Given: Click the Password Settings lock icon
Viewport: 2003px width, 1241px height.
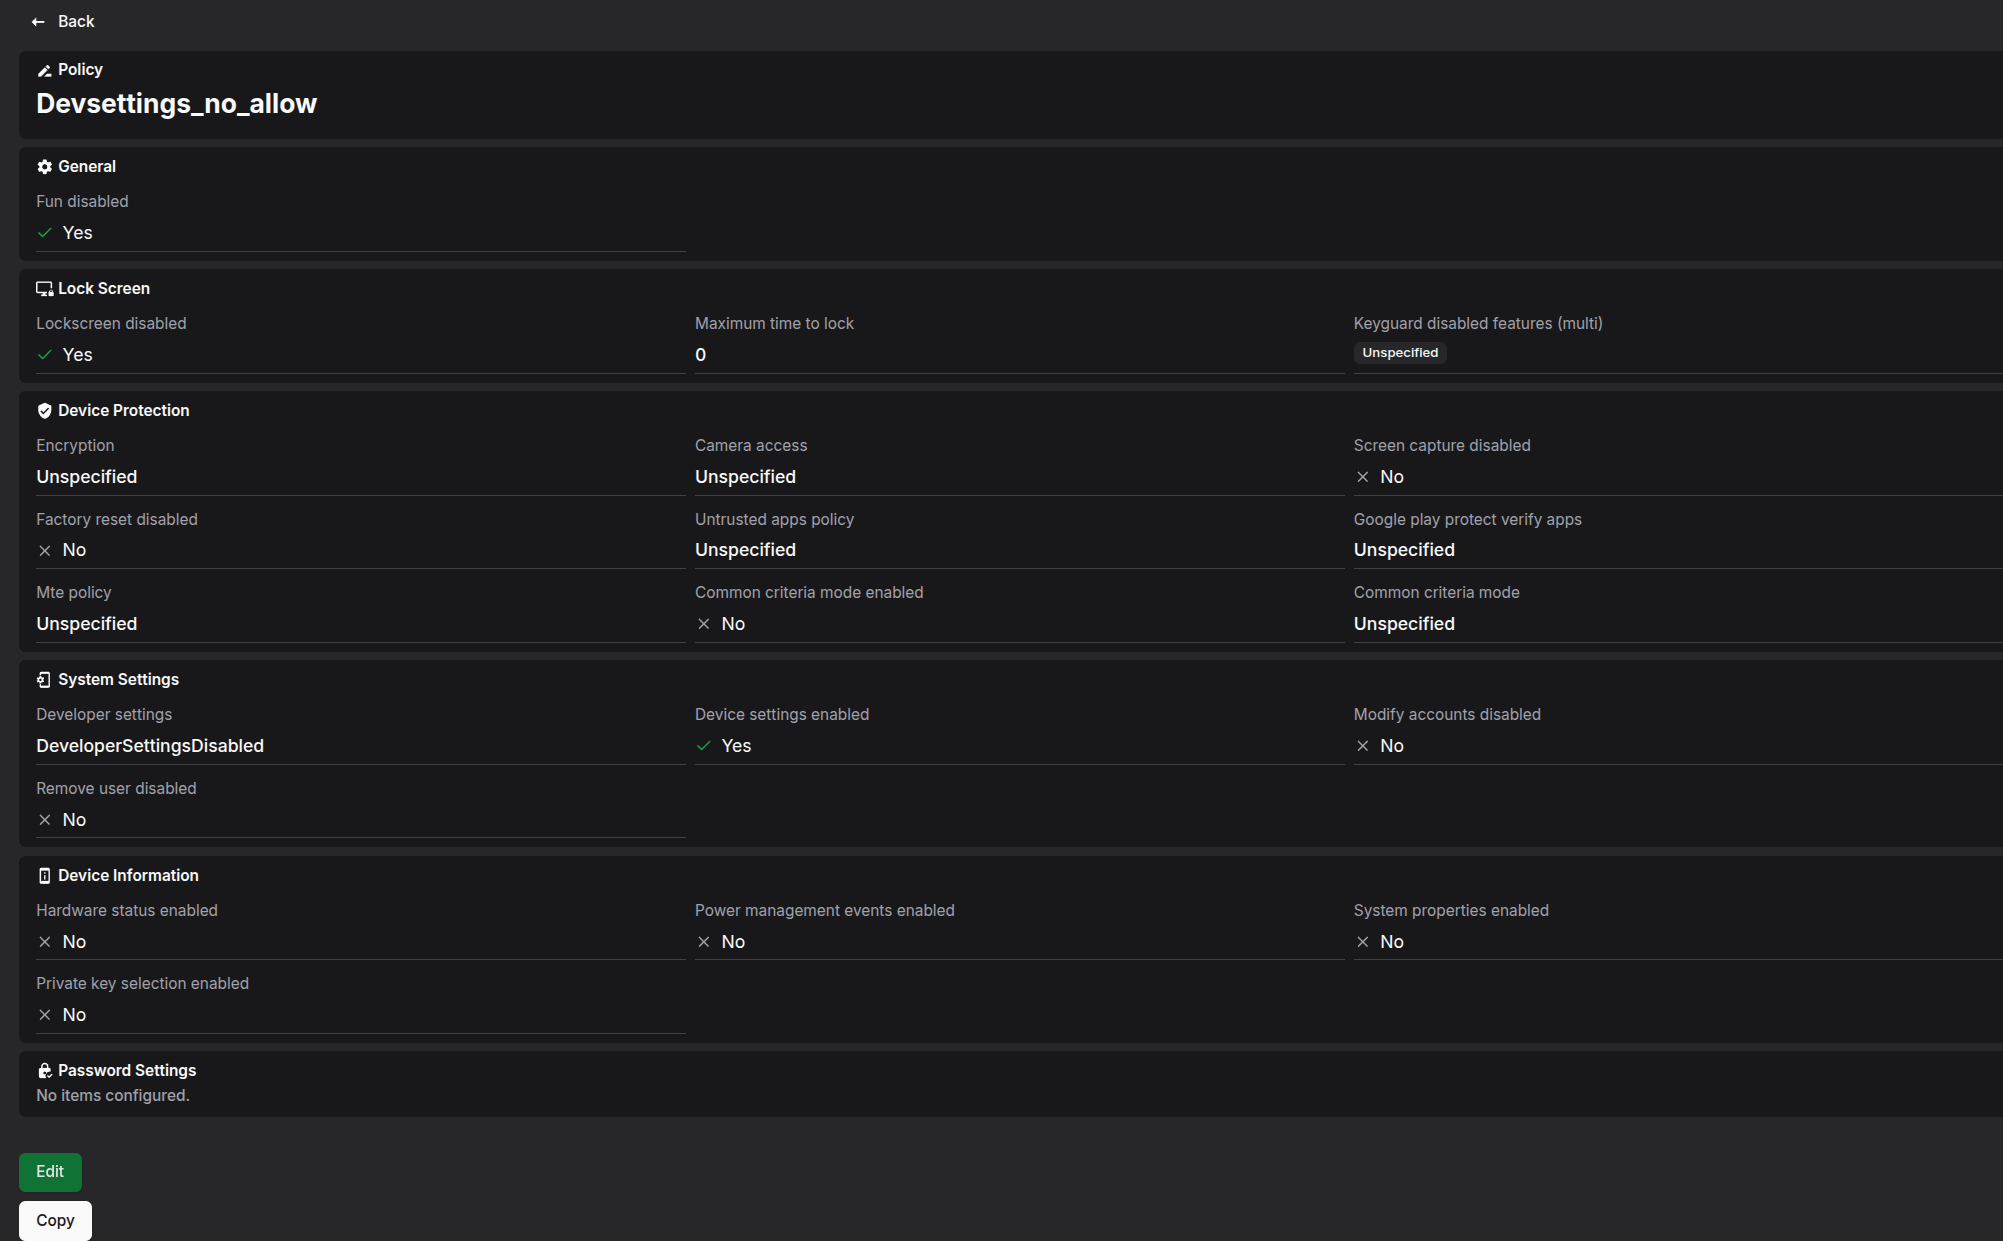Looking at the screenshot, I should tap(44, 1071).
